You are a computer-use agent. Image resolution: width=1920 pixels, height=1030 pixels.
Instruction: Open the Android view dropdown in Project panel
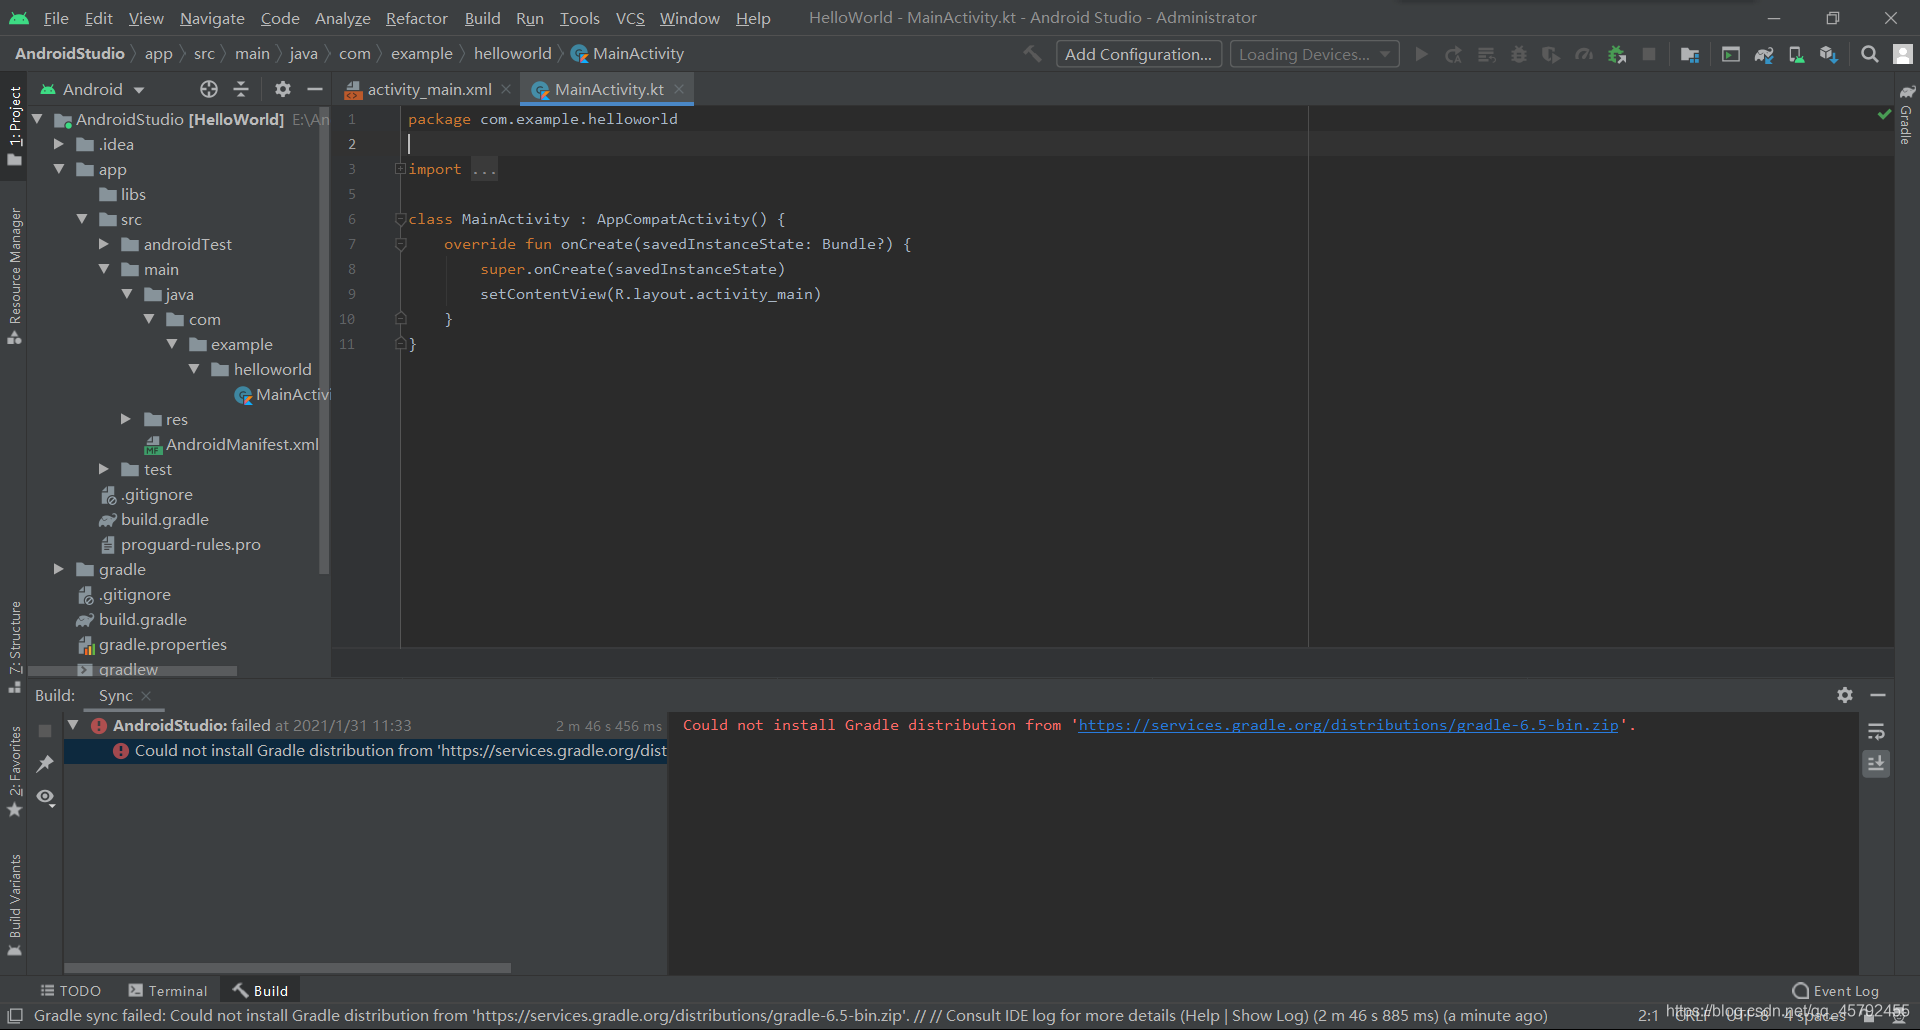[93, 89]
